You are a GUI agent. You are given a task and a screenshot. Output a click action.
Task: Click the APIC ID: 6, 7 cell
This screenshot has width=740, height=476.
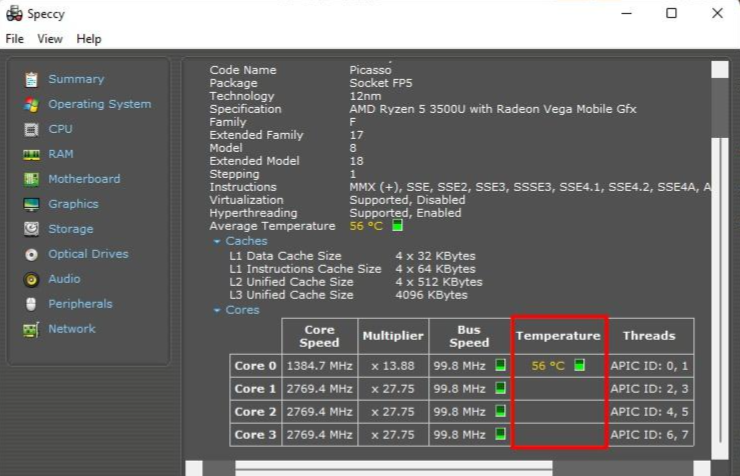tap(649, 434)
